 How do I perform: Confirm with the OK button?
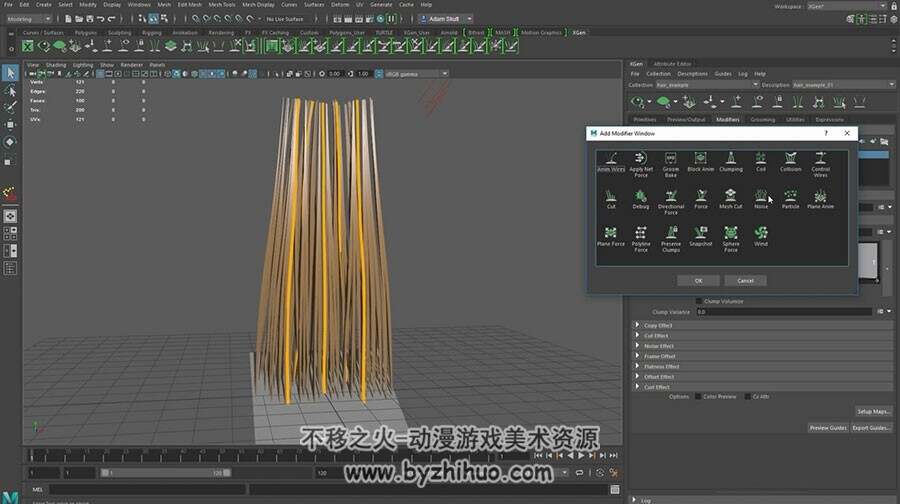[698, 281]
